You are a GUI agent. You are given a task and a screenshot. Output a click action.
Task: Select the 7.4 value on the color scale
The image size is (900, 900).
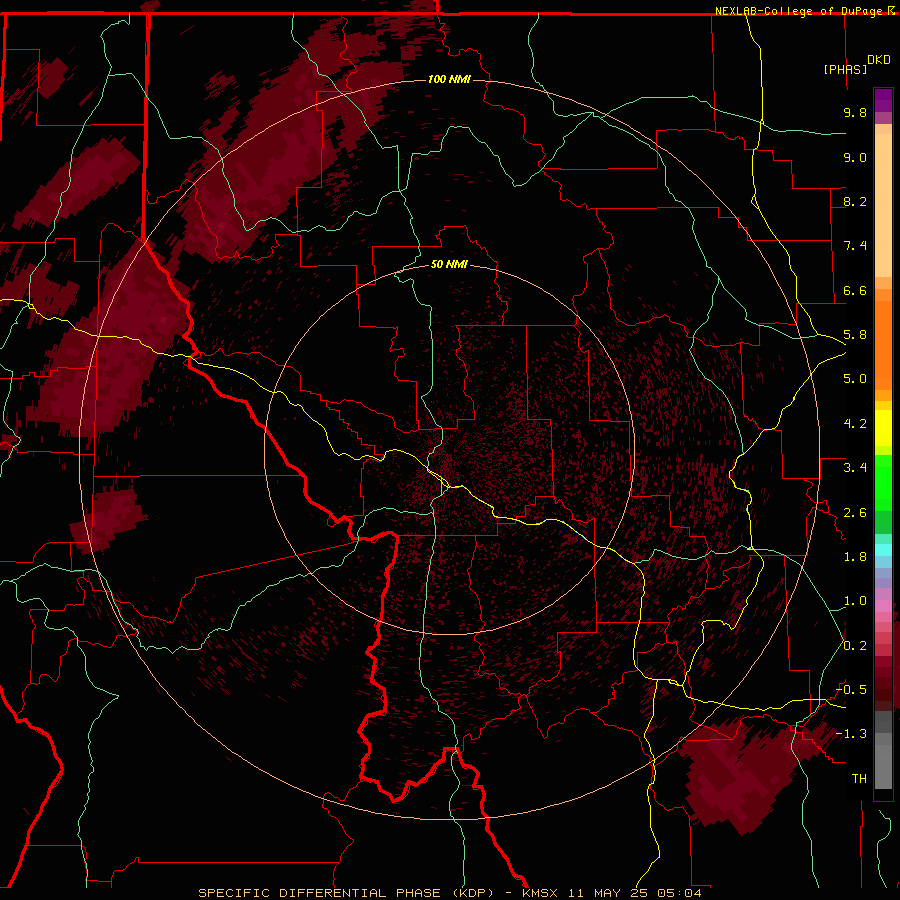click(855, 246)
